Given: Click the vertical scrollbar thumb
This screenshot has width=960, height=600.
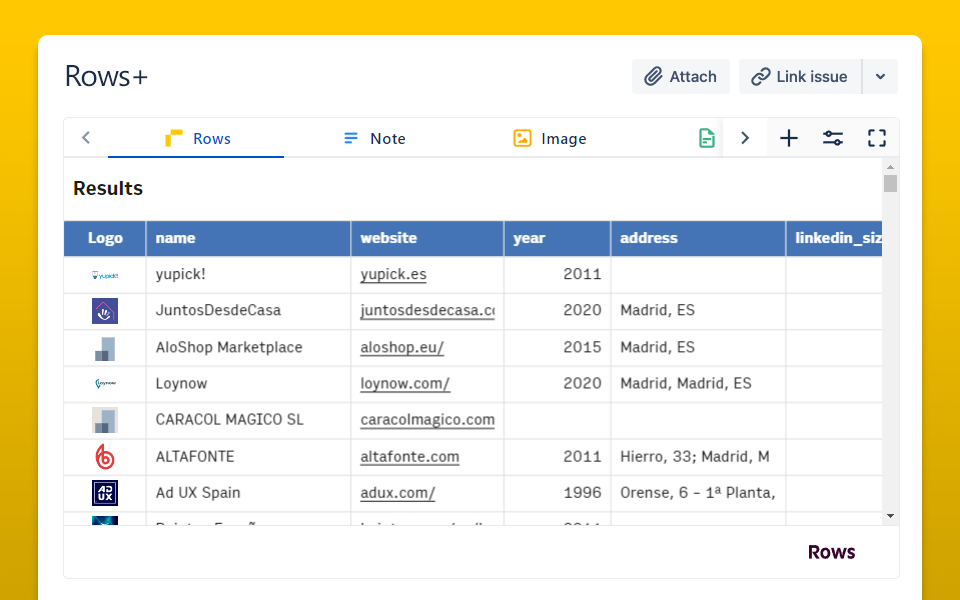Looking at the screenshot, I should [x=890, y=183].
